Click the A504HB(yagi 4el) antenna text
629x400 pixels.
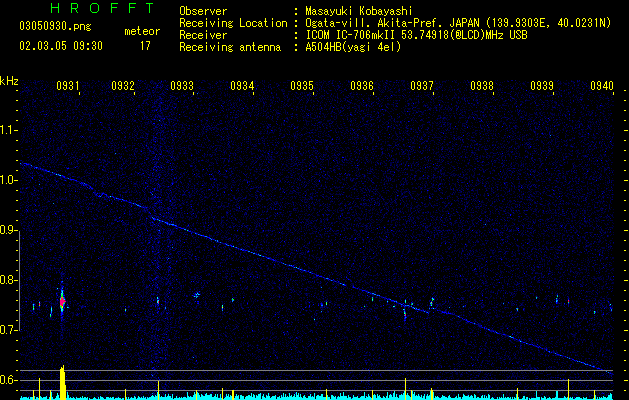(353, 47)
